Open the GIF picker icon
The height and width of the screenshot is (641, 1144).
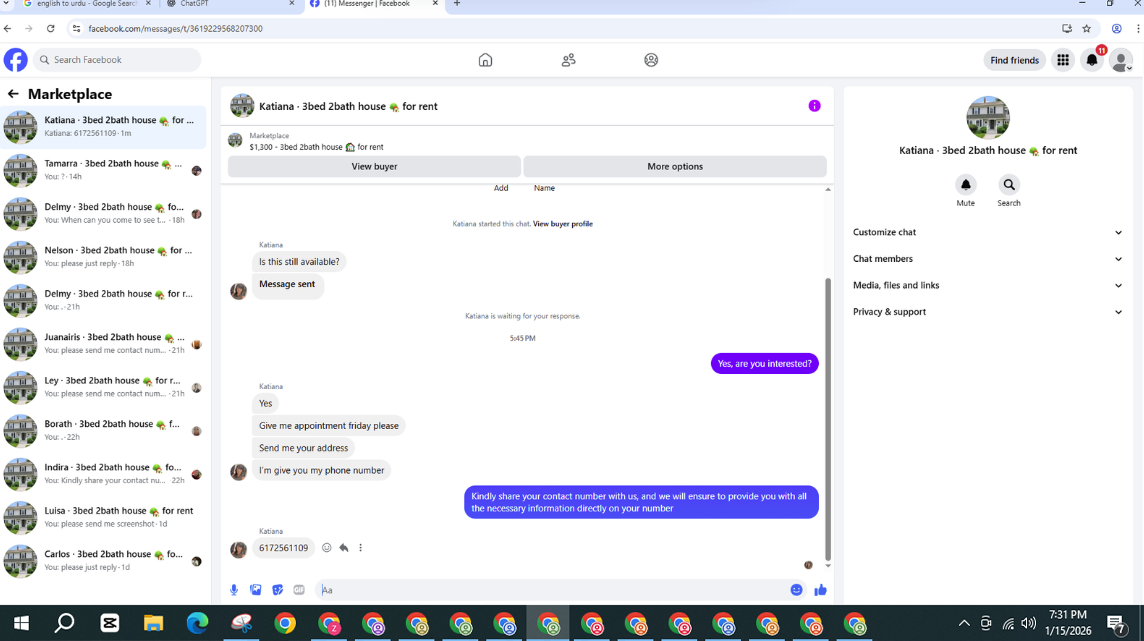pyautogui.click(x=299, y=590)
